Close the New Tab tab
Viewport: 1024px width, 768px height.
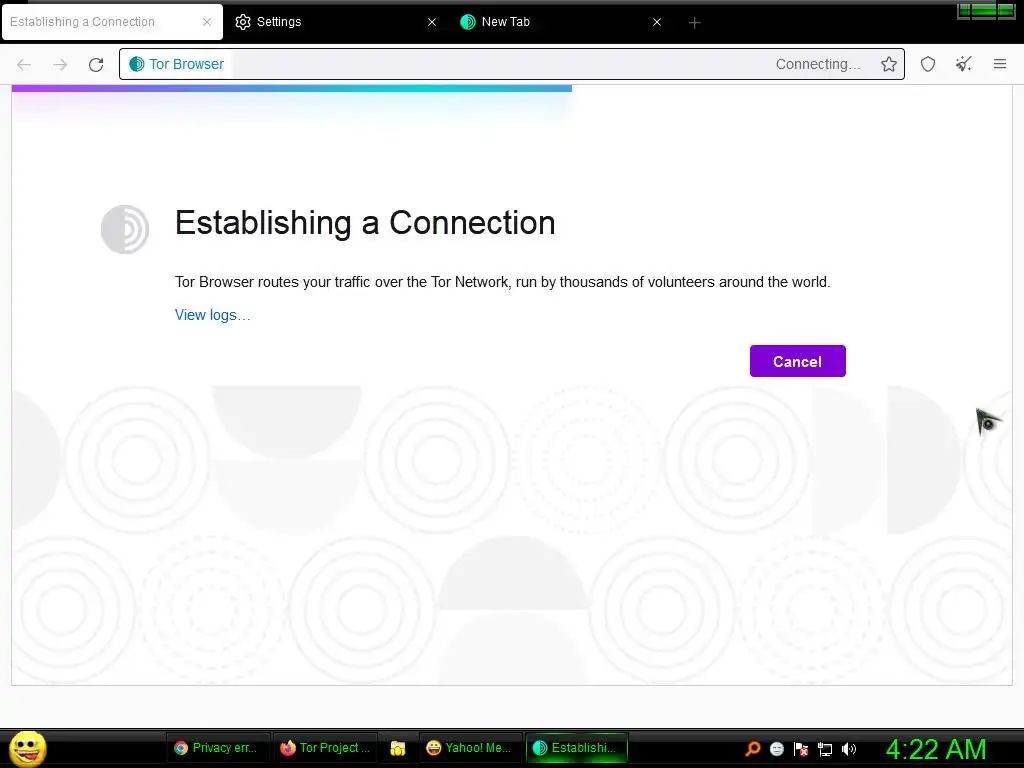point(657,22)
